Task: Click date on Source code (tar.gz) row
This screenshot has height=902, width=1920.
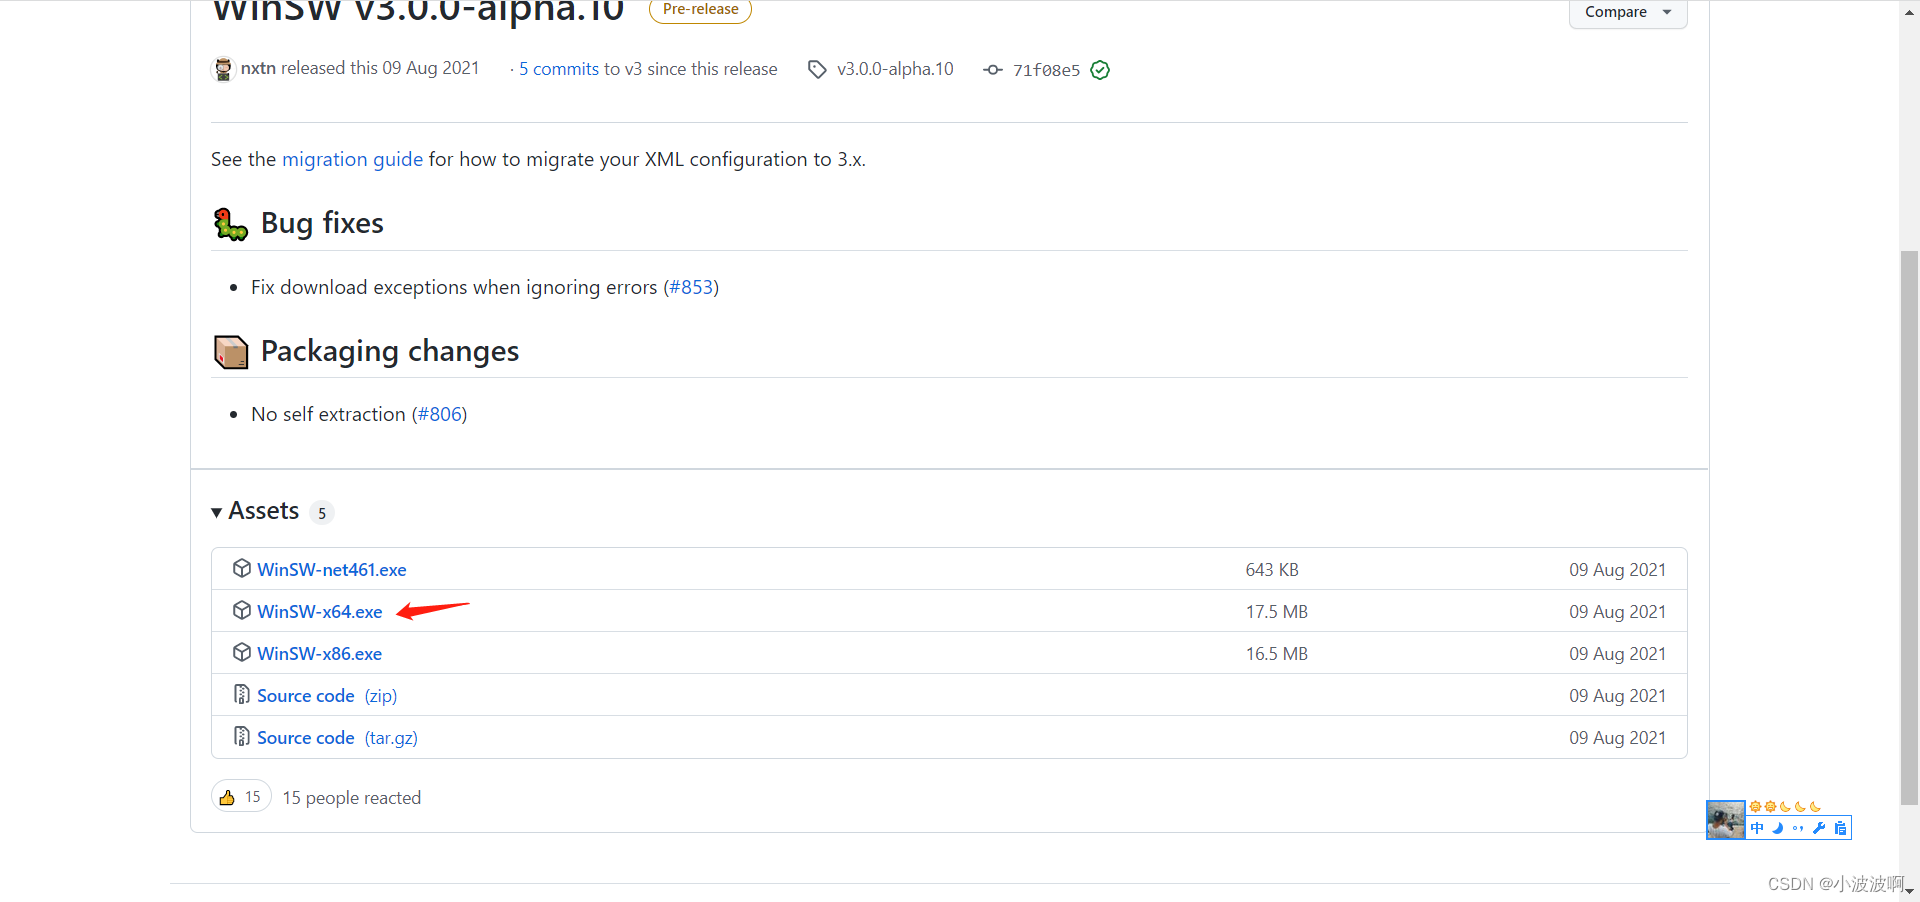Action: click(1617, 737)
